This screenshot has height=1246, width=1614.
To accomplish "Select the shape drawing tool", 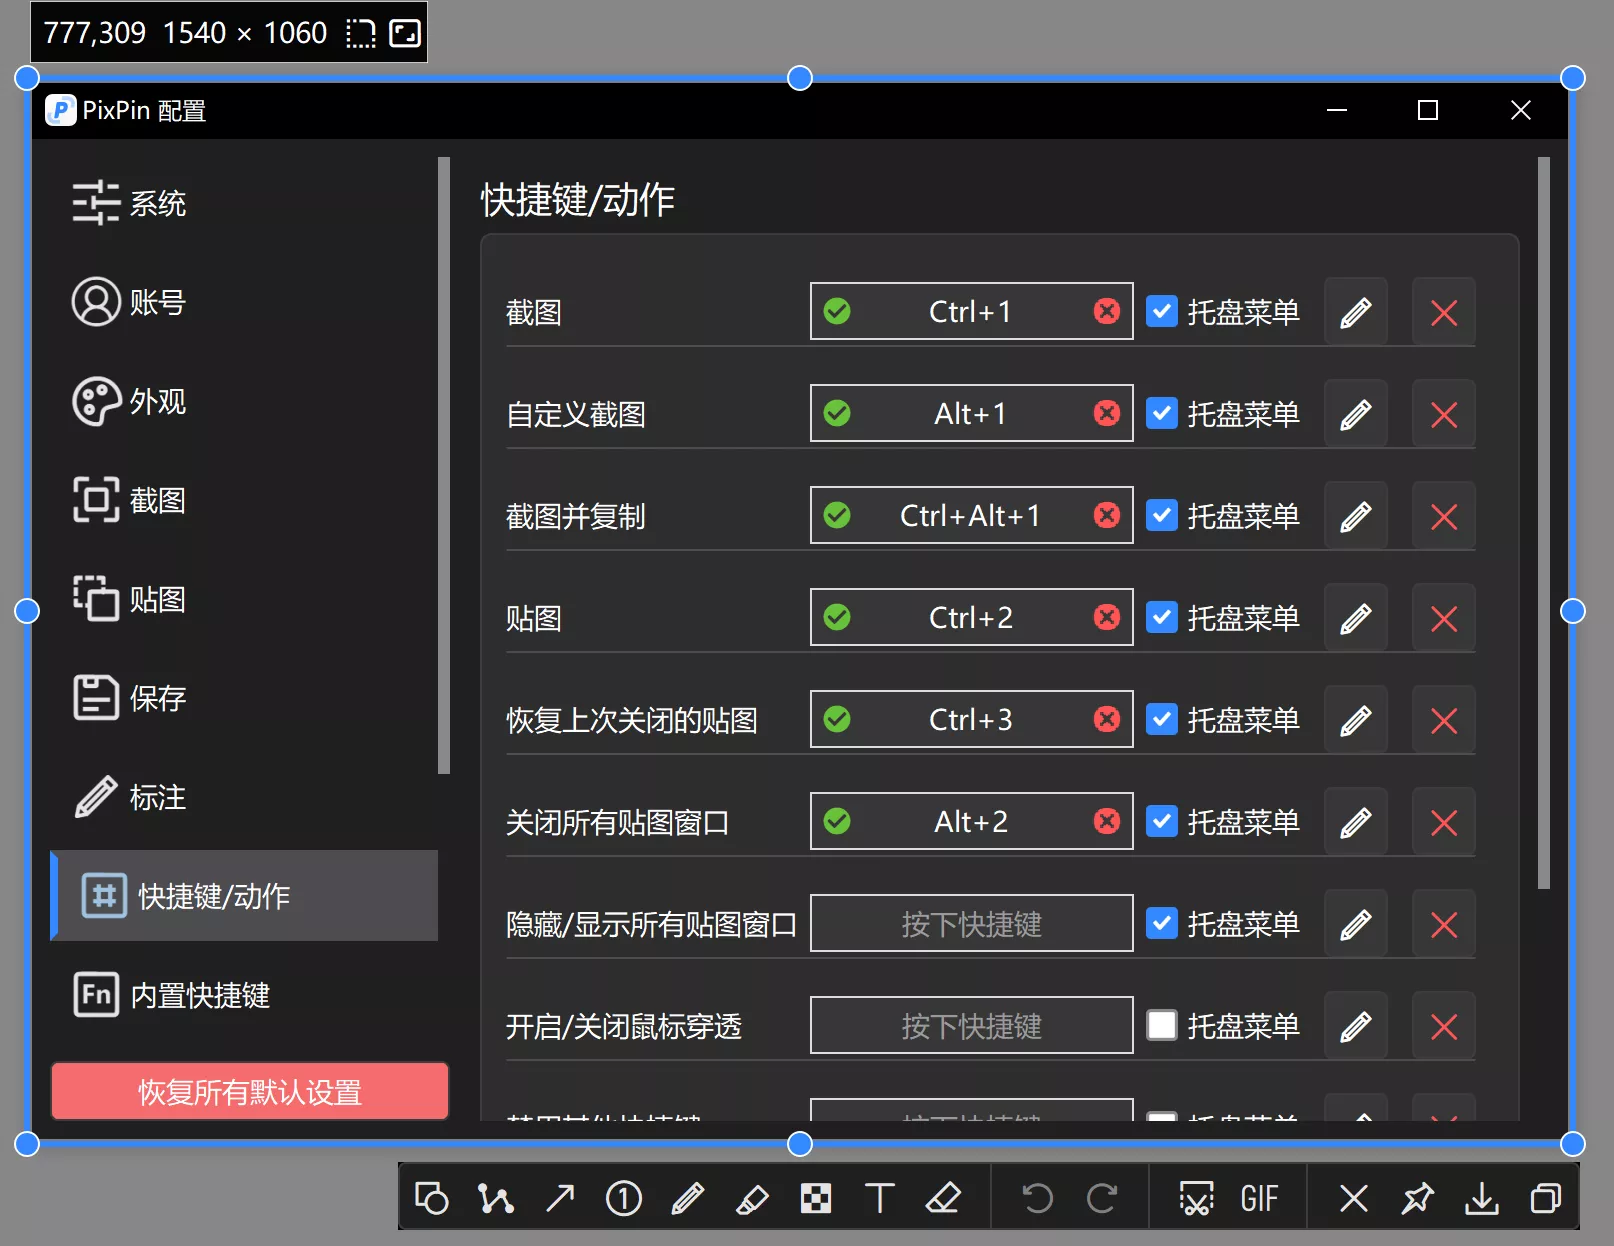I will point(431,1197).
